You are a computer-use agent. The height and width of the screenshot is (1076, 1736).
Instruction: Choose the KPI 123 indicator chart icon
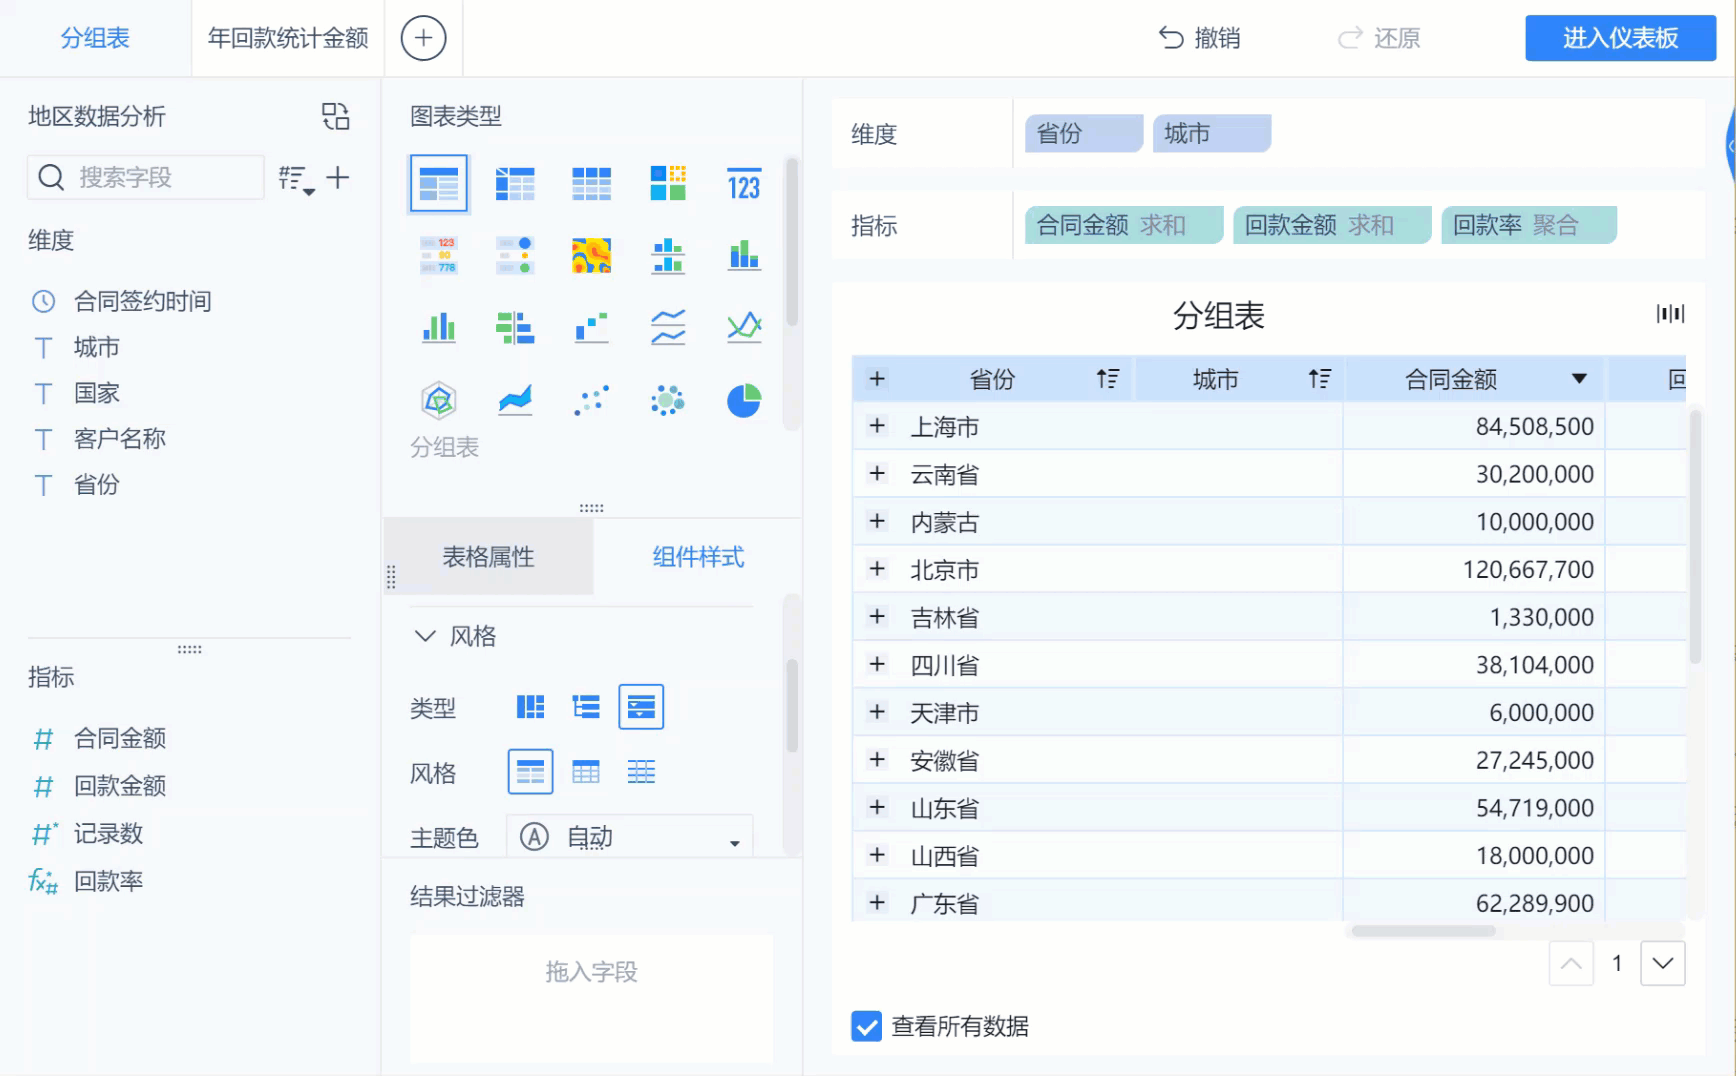point(743,184)
